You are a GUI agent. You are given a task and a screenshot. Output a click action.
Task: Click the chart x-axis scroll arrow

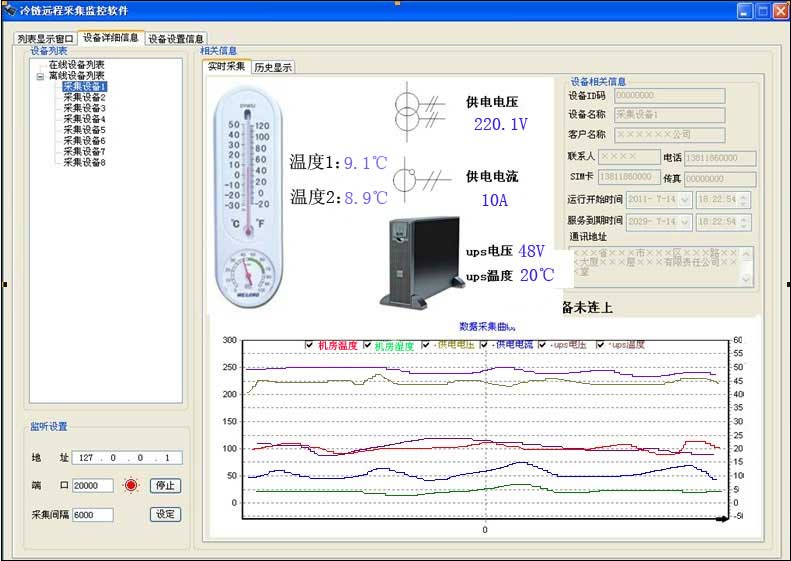pyautogui.click(x=723, y=519)
